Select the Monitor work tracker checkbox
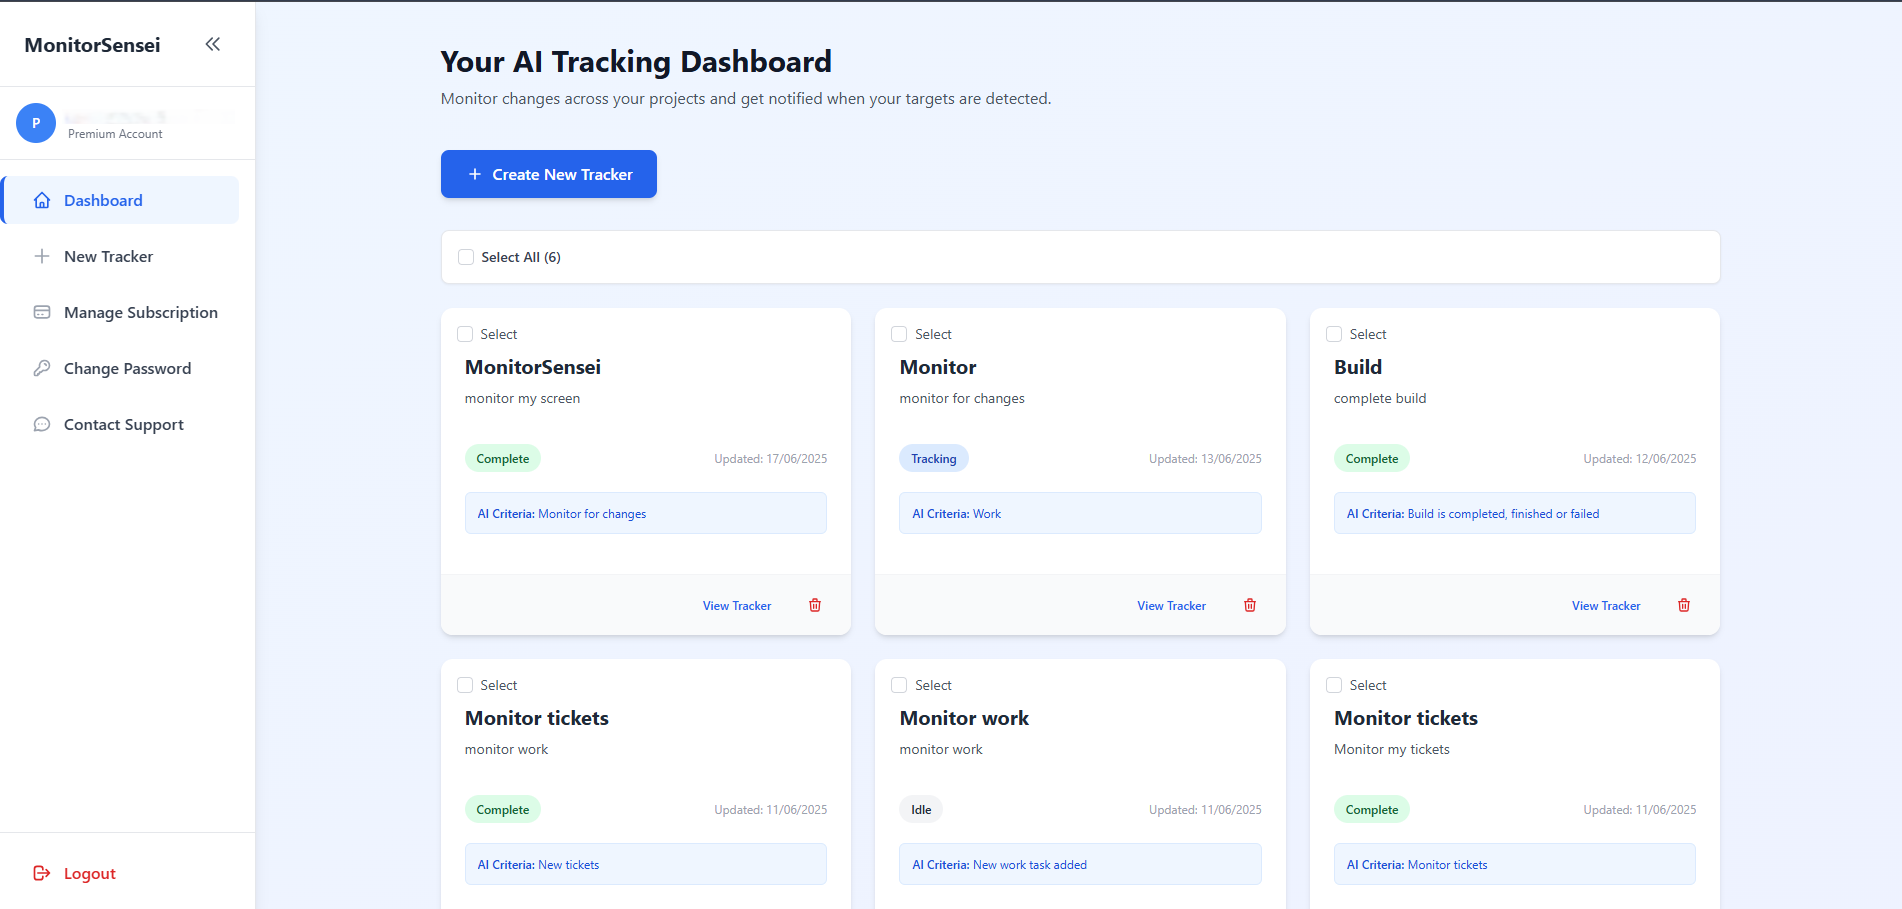 899,685
